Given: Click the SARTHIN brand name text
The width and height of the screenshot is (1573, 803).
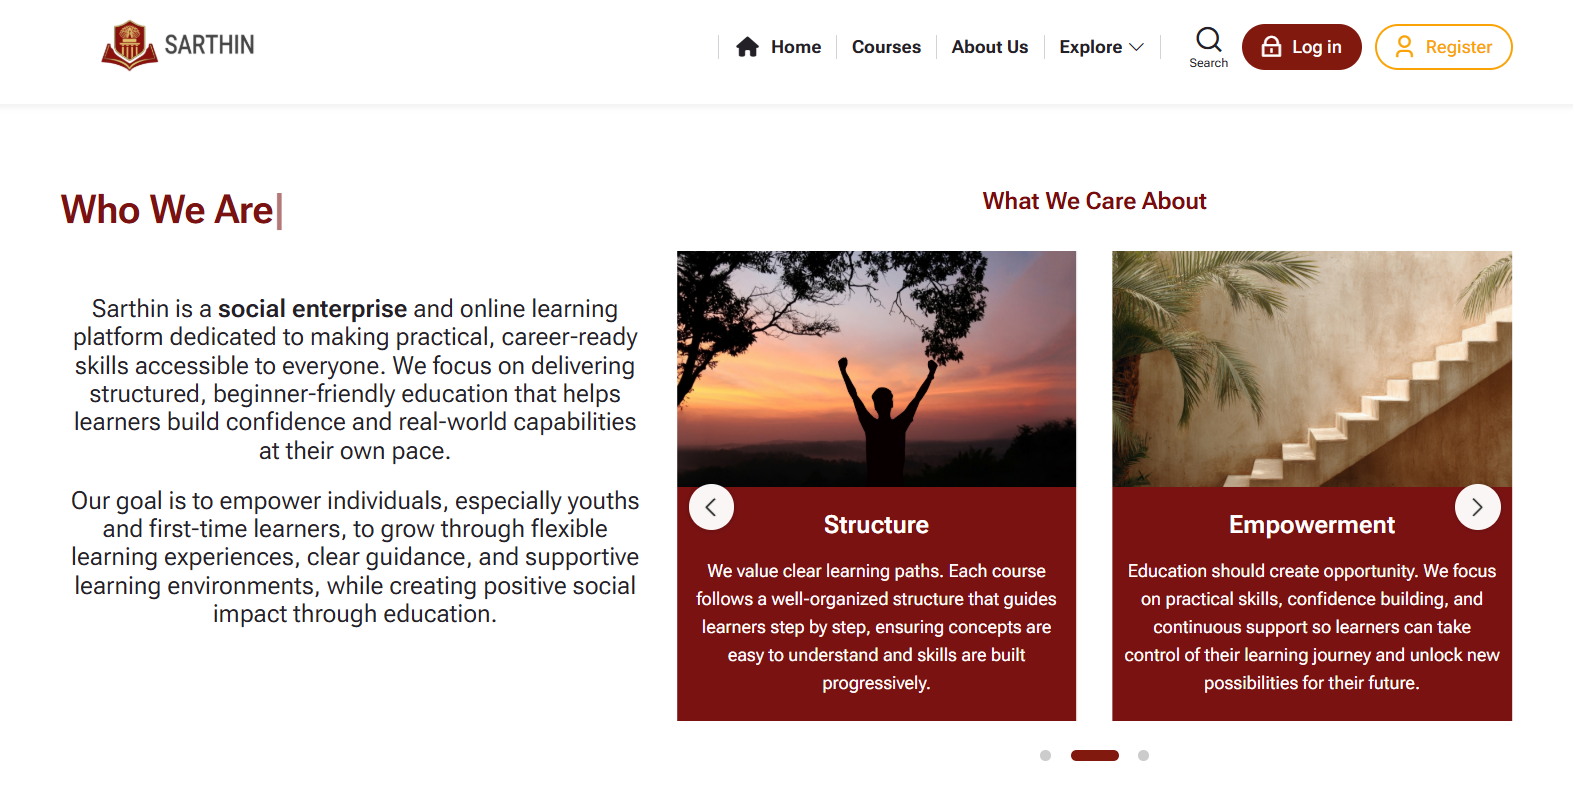Looking at the screenshot, I should point(209,45).
